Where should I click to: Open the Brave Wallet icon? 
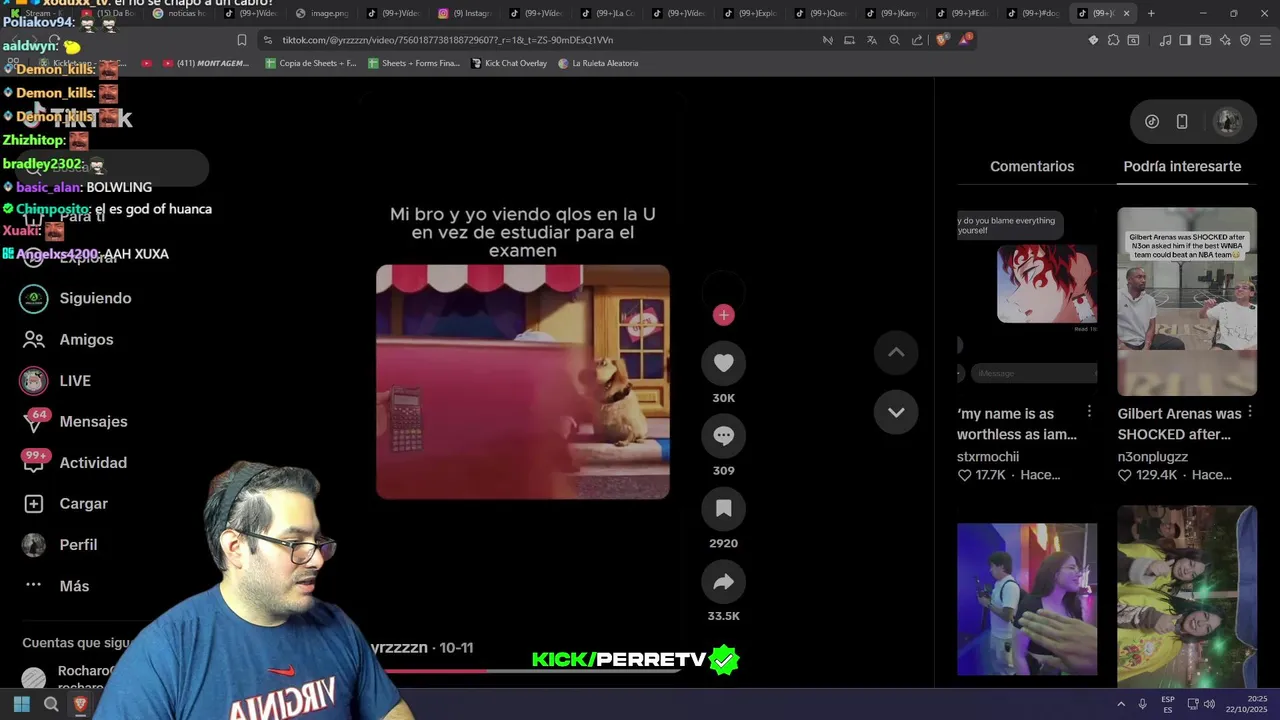pyautogui.click(x=1205, y=40)
